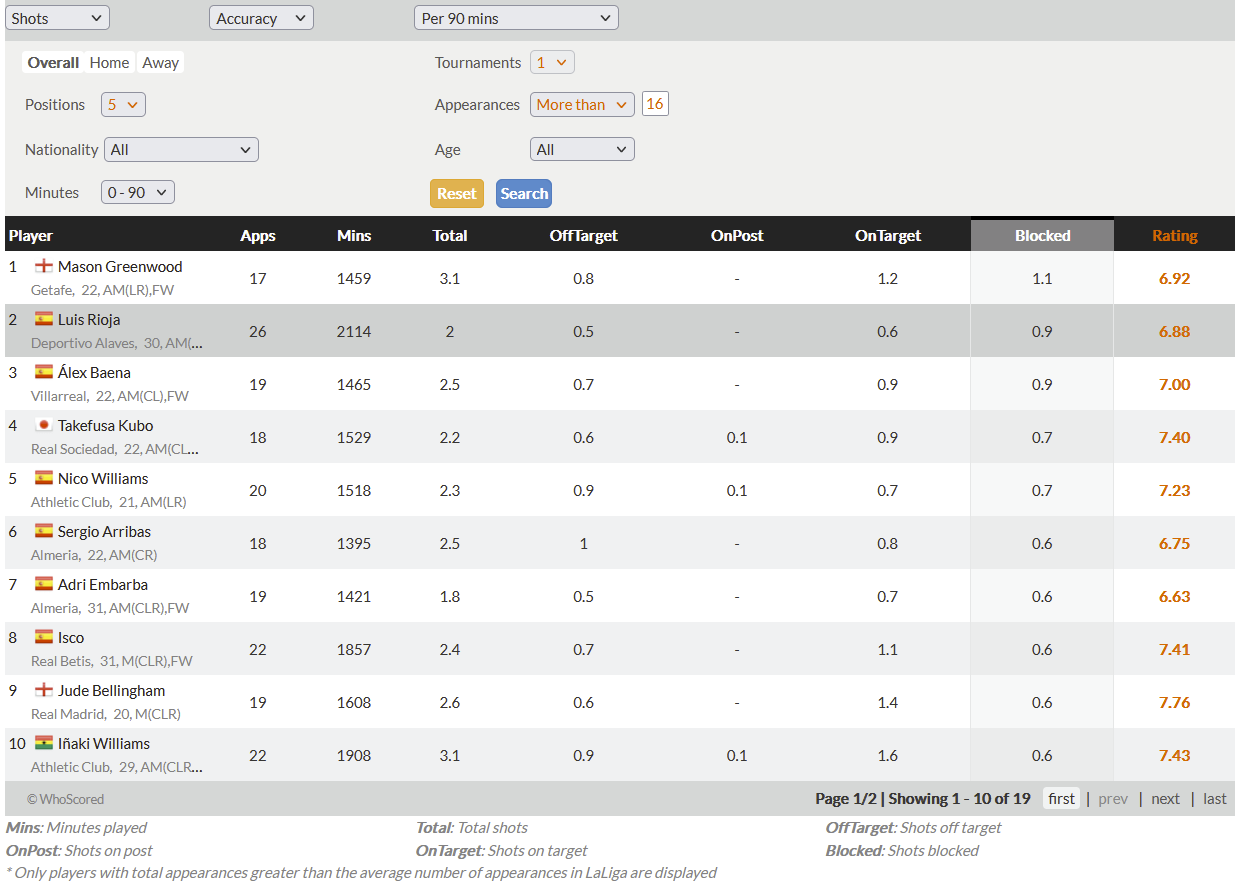Sort by the Player column header

click(x=31, y=235)
